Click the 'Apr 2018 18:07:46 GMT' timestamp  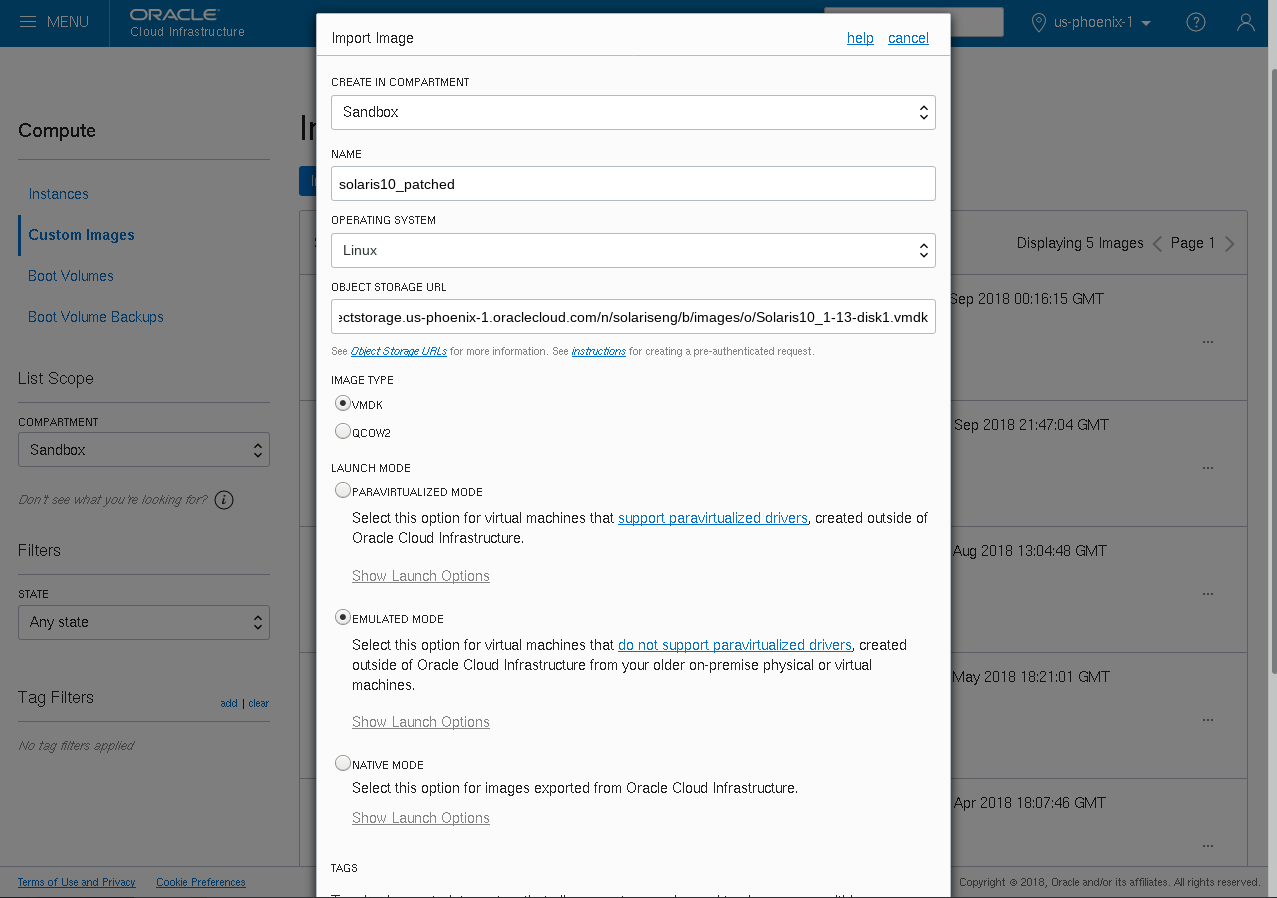point(1030,803)
